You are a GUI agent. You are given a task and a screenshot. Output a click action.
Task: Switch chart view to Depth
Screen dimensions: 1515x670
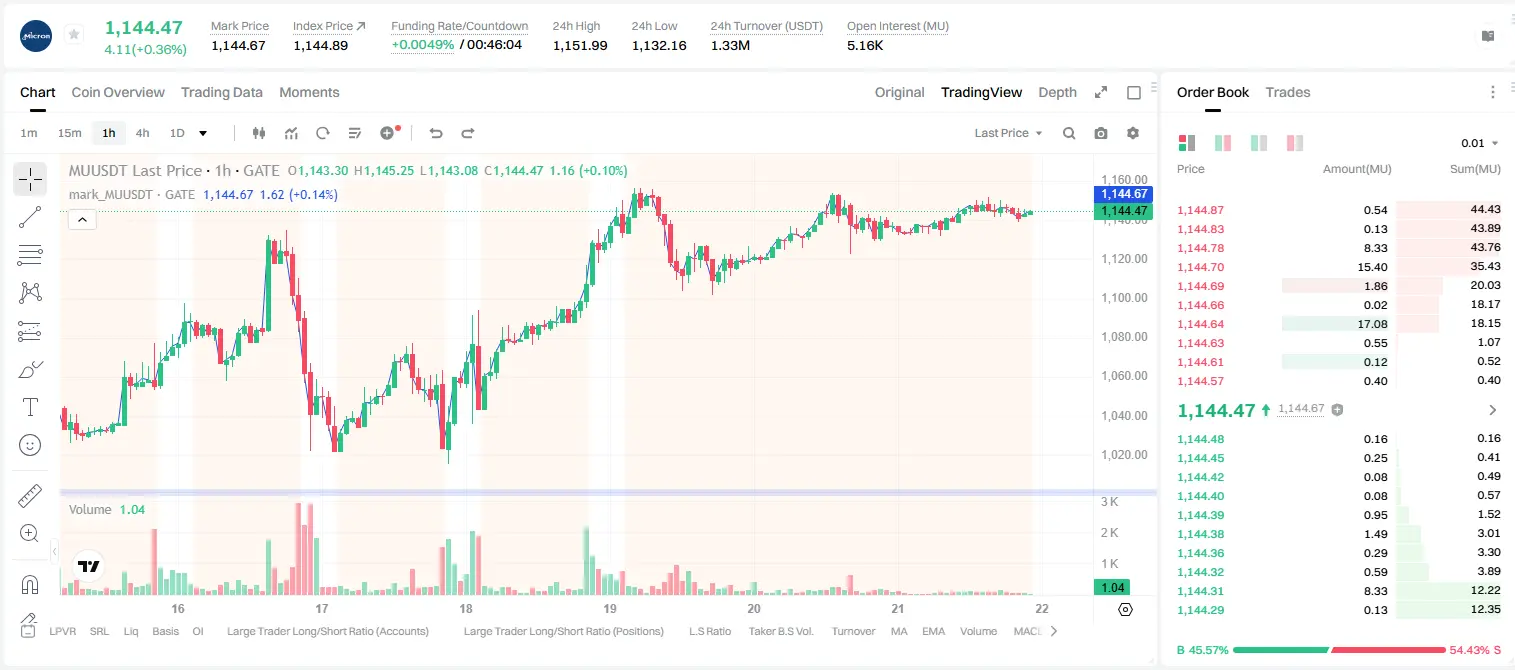tap(1057, 92)
